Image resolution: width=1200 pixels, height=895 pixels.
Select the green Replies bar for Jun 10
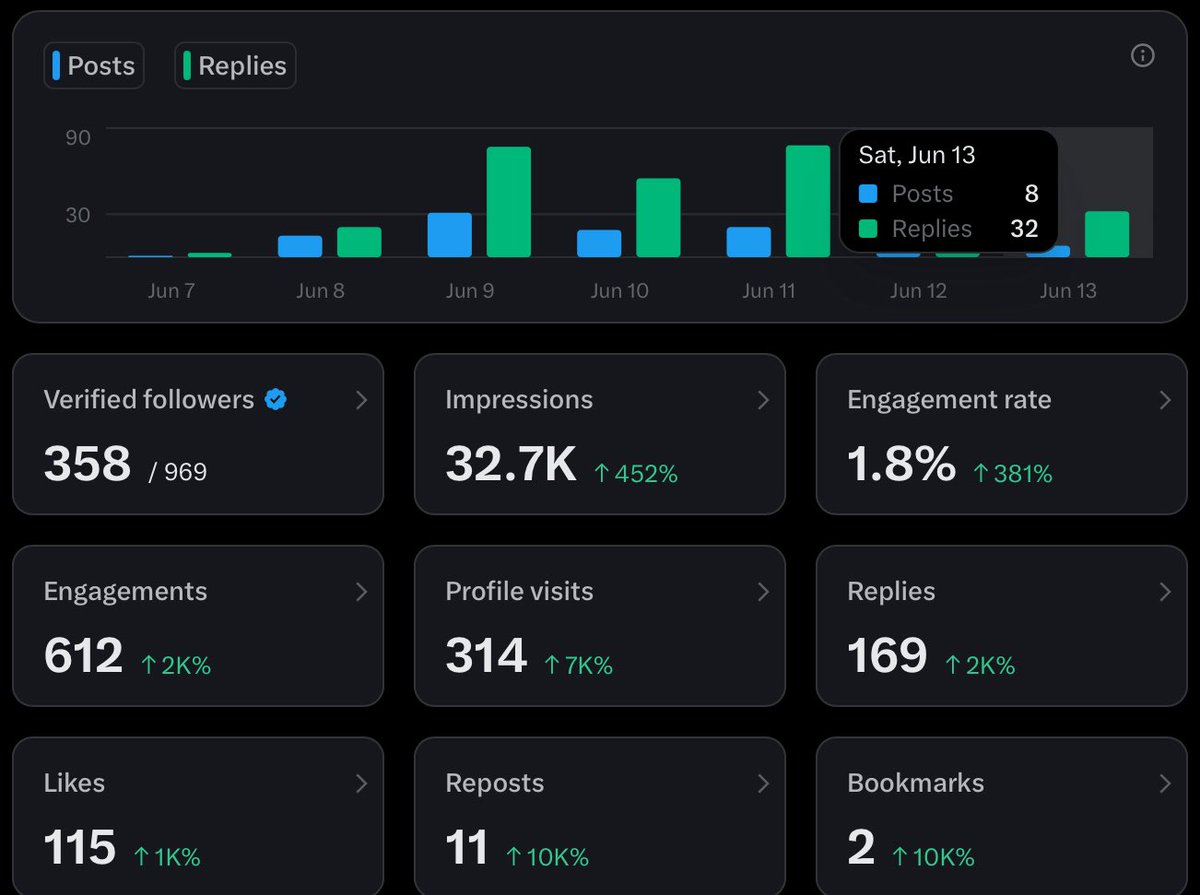(658, 218)
